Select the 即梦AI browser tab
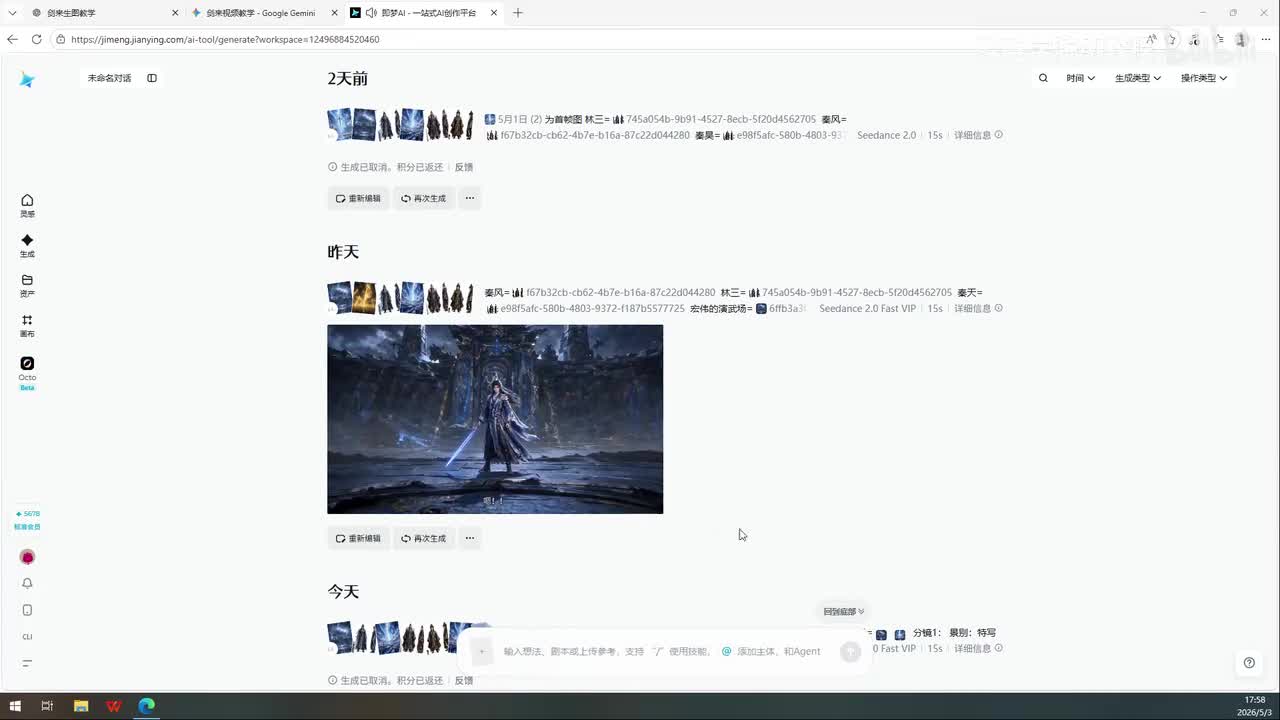Viewport: 1280px width, 720px height. 423,13
